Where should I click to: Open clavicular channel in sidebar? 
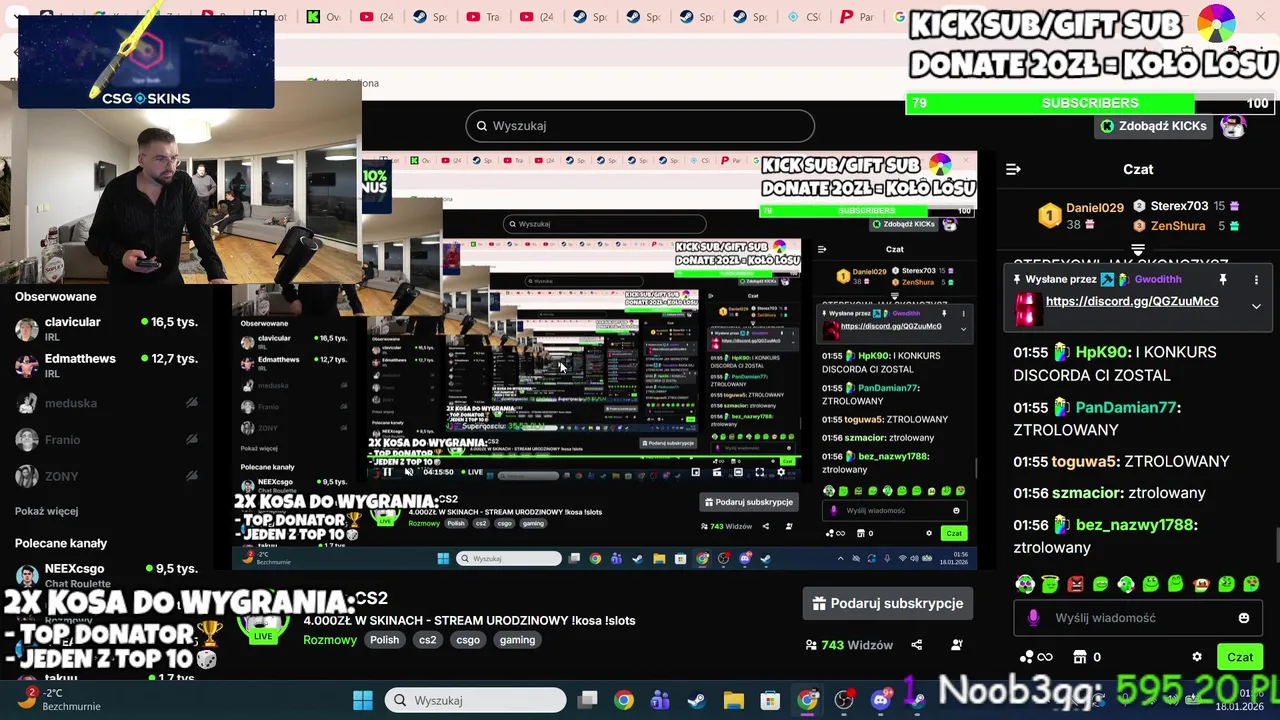coord(106,329)
